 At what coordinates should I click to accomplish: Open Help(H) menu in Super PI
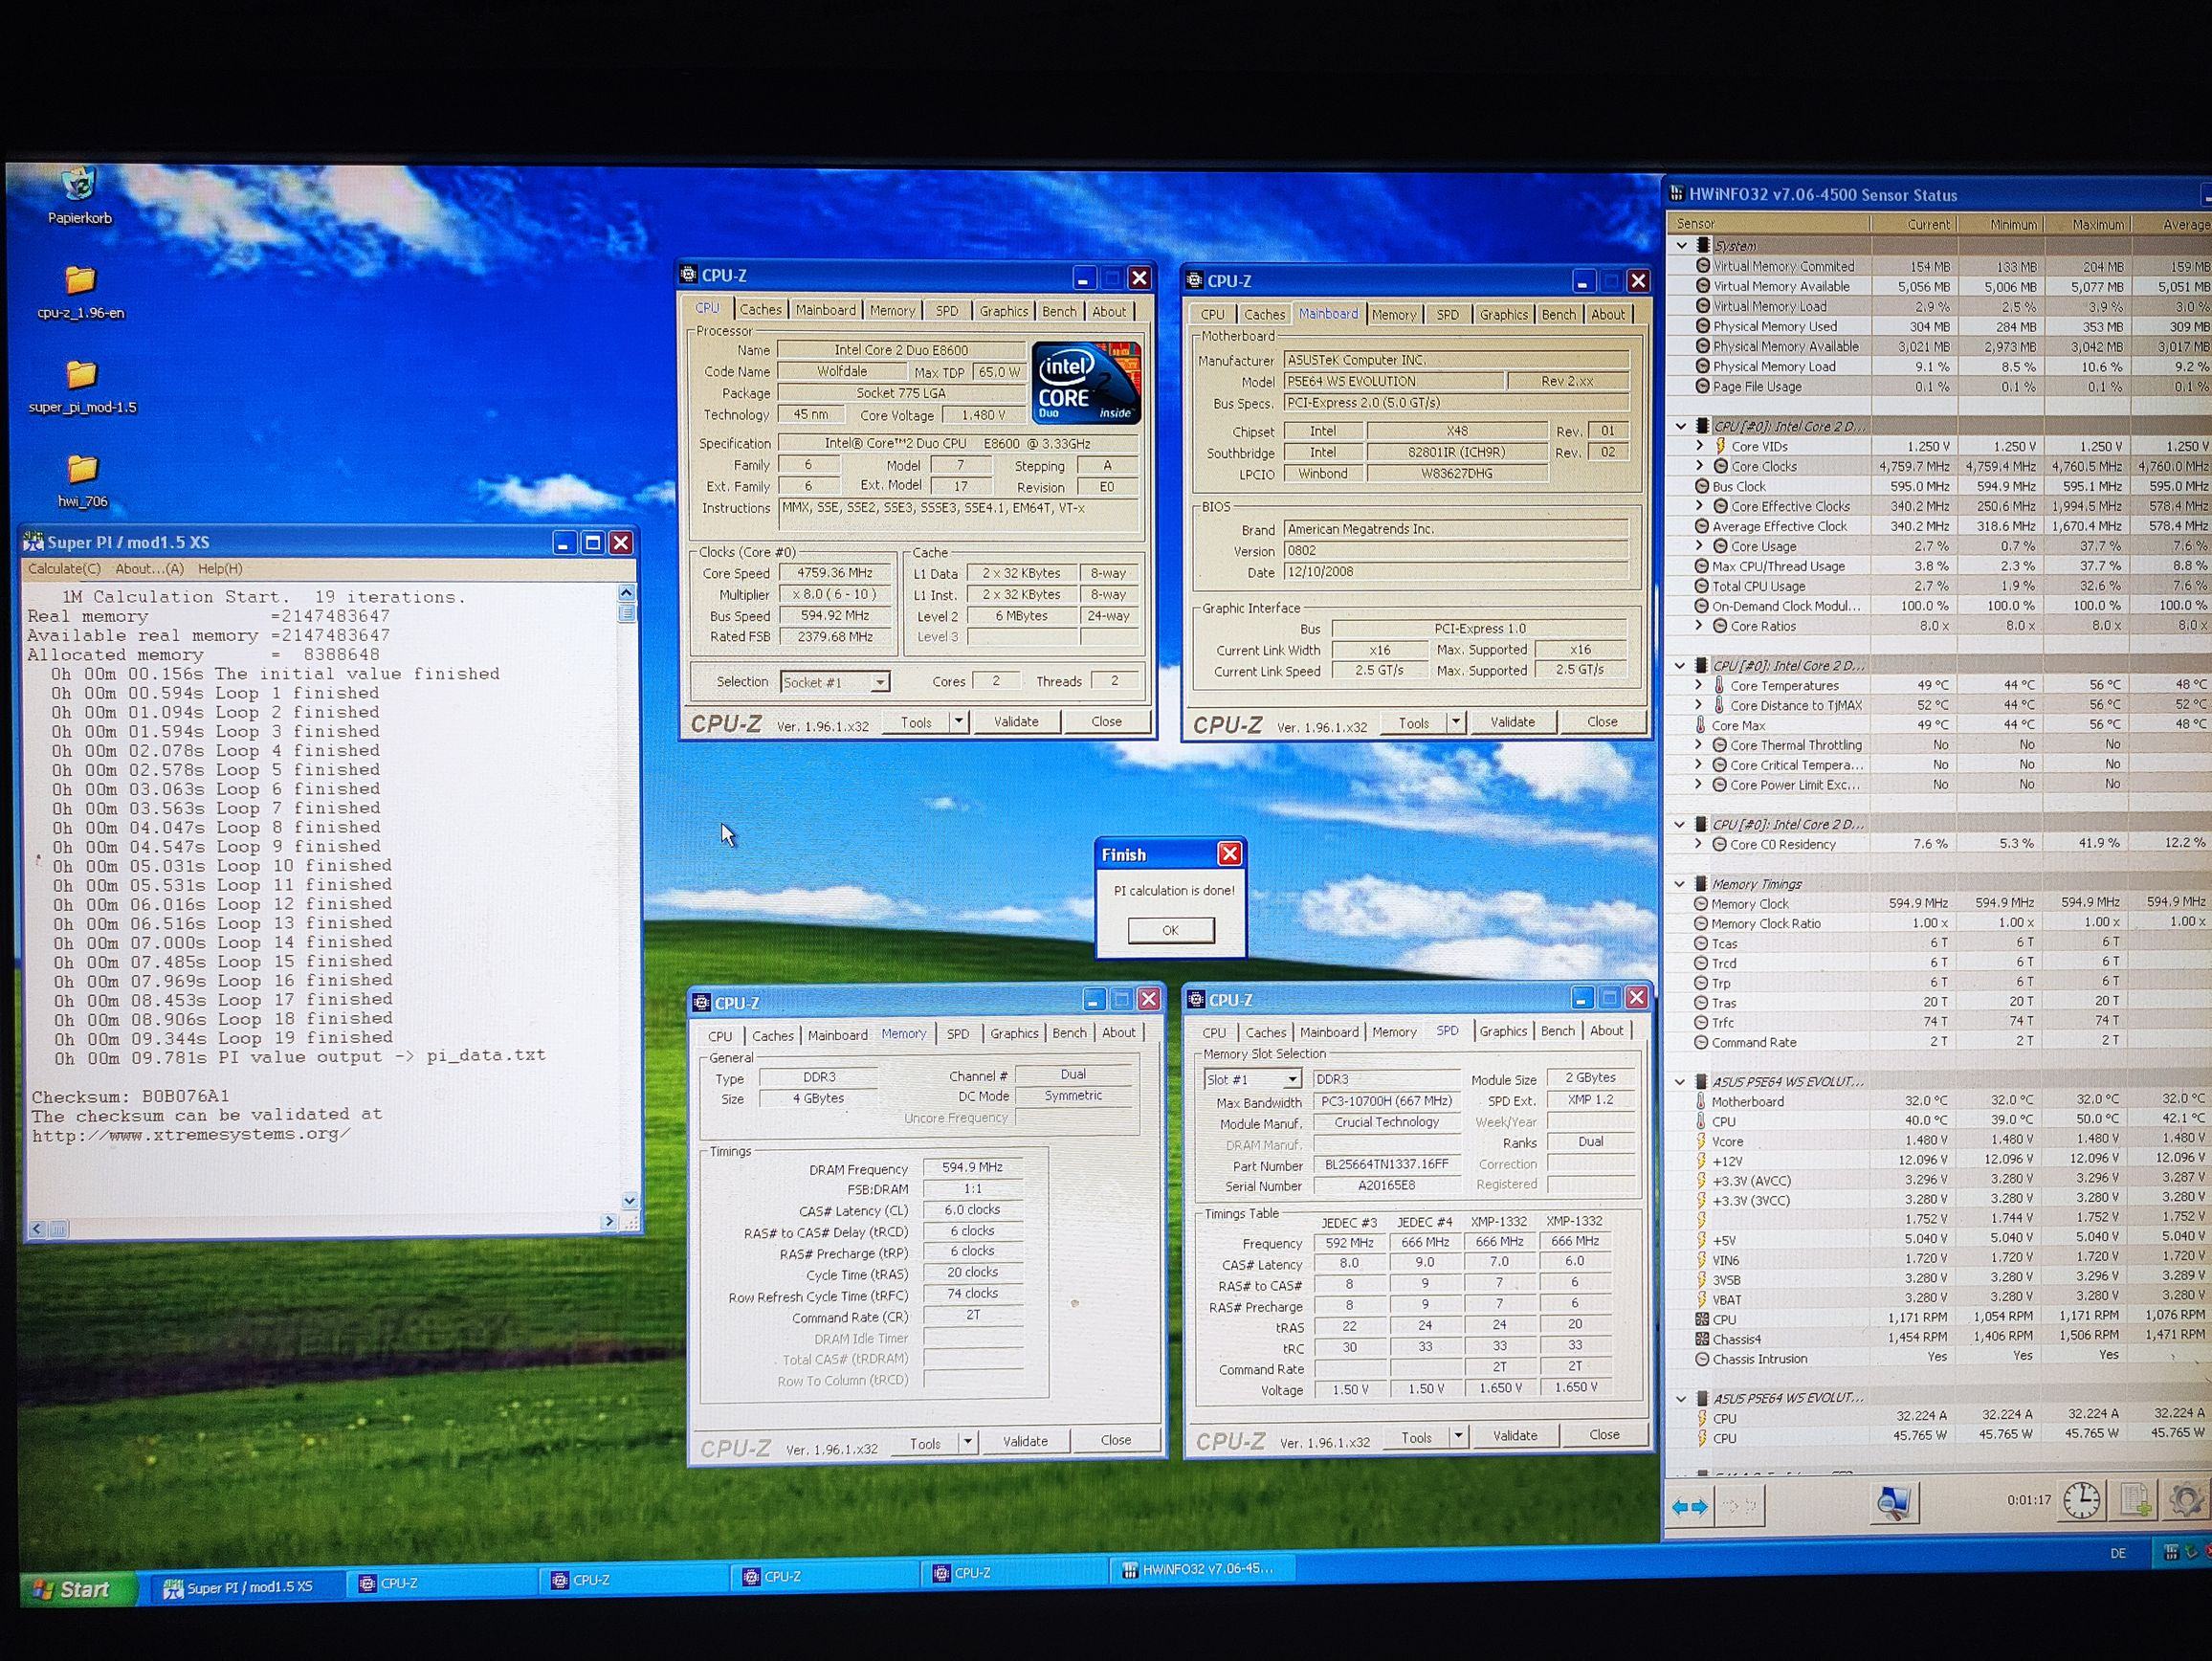pyautogui.click(x=220, y=569)
